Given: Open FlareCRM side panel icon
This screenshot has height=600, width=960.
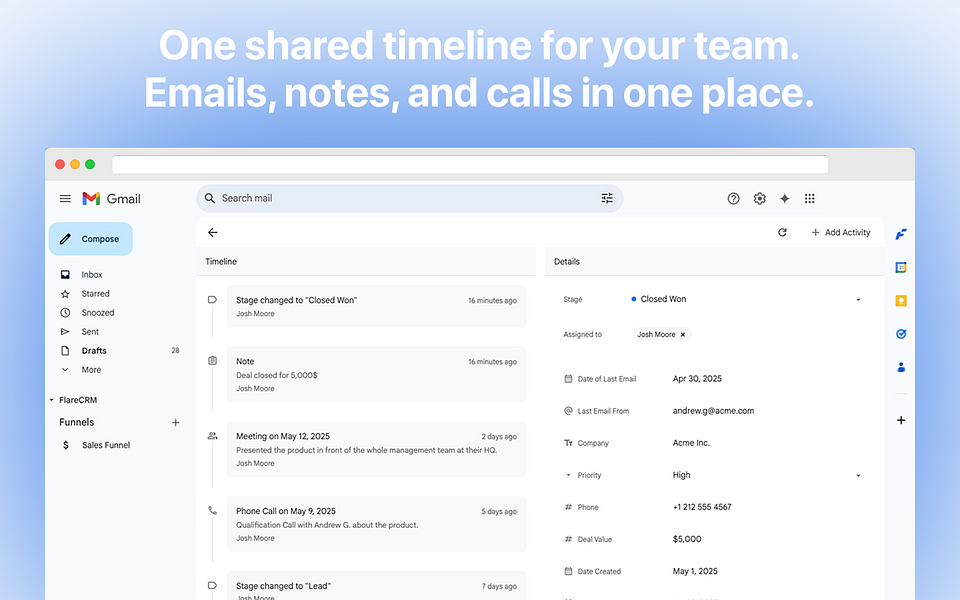Looking at the screenshot, I should [901, 234].
